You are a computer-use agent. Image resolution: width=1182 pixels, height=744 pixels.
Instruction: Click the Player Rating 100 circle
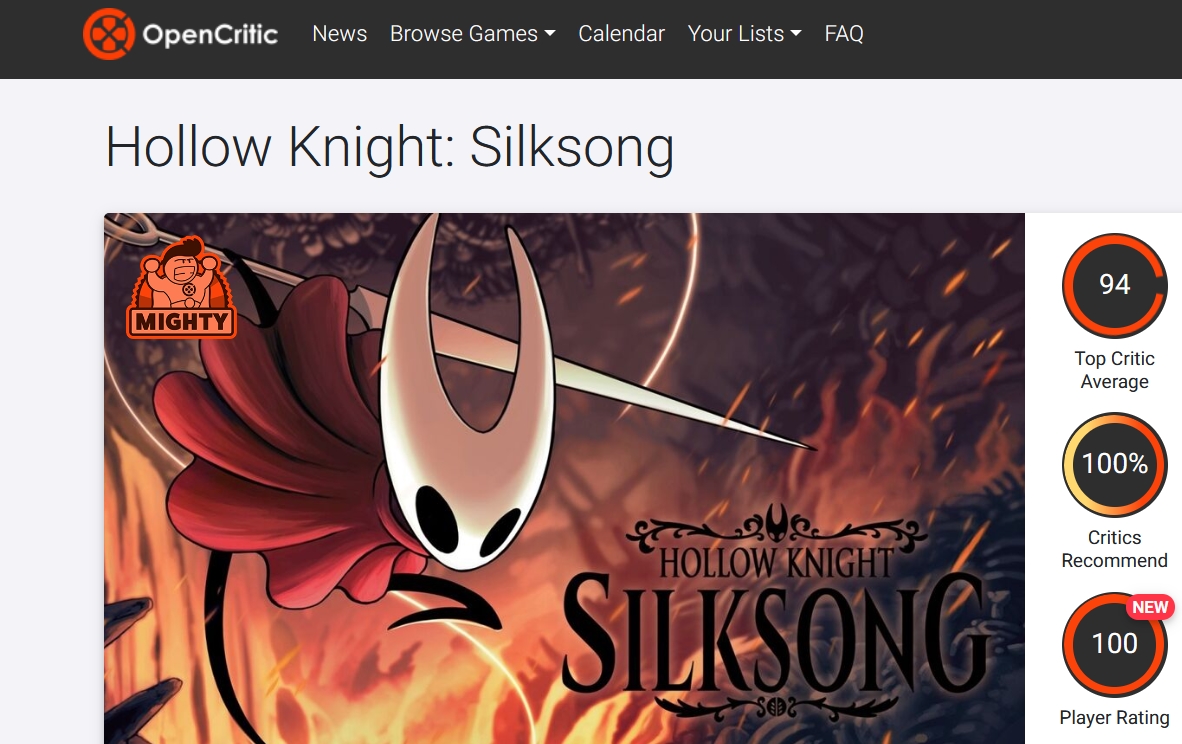coord(1114,644)
